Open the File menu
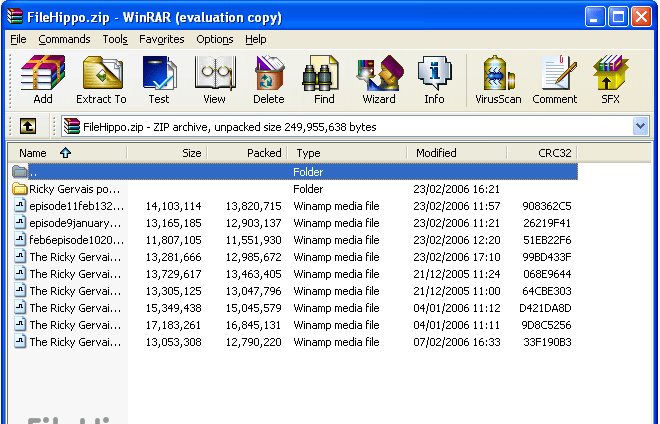The height and width of the screenshot is (424, 660). 18,39
